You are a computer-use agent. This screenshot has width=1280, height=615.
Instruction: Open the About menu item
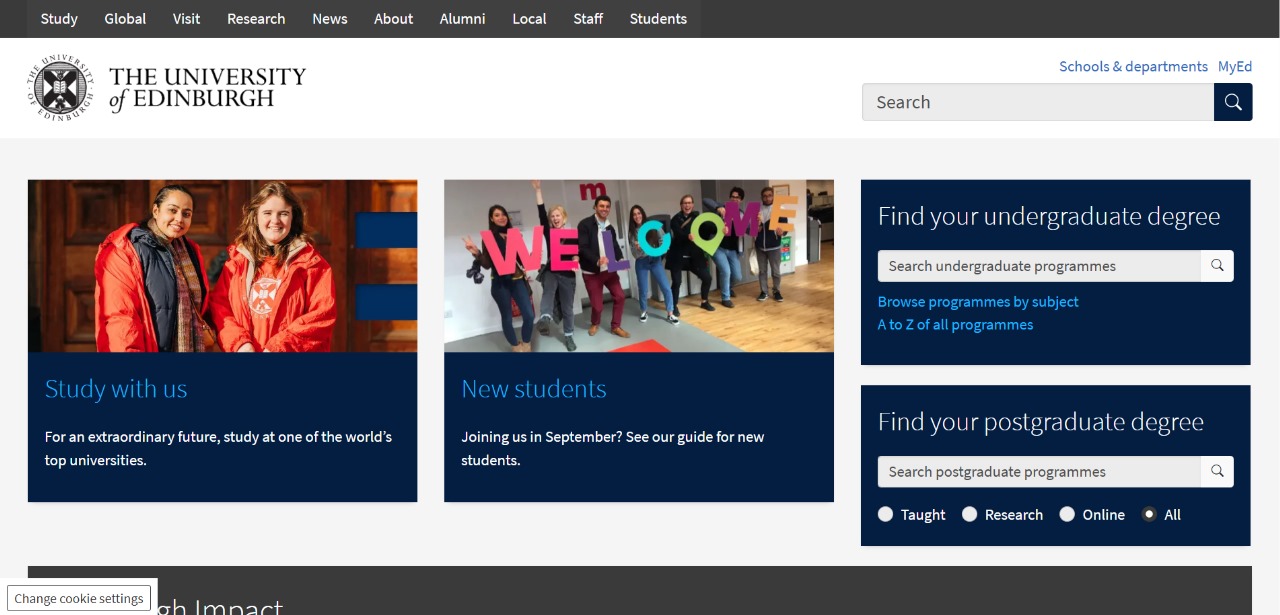point(393,19)
